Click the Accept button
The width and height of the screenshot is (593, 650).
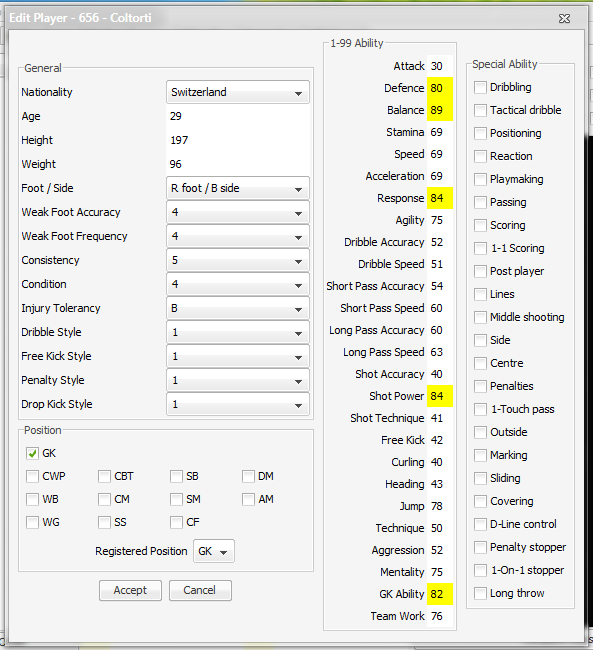click(130, 590)
